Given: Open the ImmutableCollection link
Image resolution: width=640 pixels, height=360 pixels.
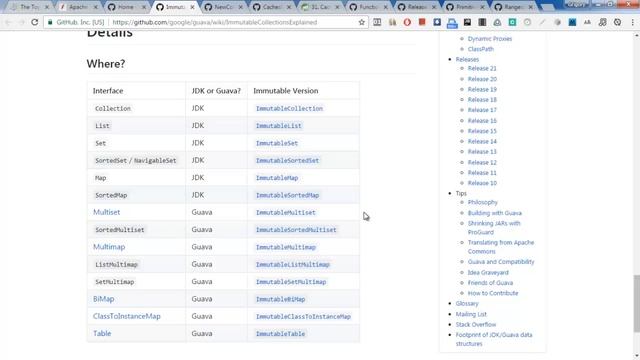Looking at the screenshot, I should pyautogui.click(x=289, y=109).
